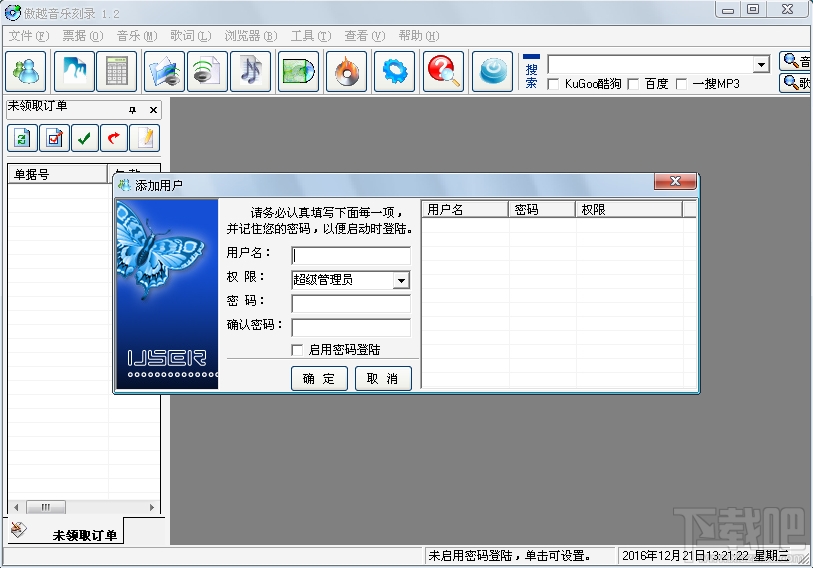Open the calculator toolbar icon
This screenshot has height=568, width=813.
[117, 72]
